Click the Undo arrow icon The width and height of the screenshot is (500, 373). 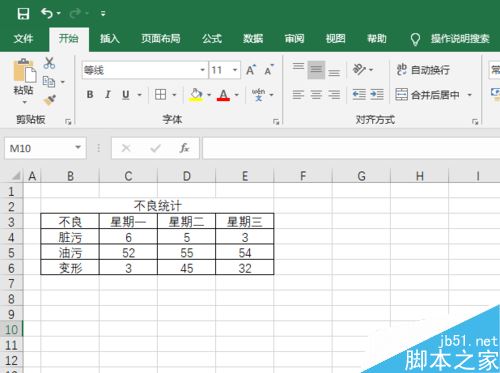(47, 13)
